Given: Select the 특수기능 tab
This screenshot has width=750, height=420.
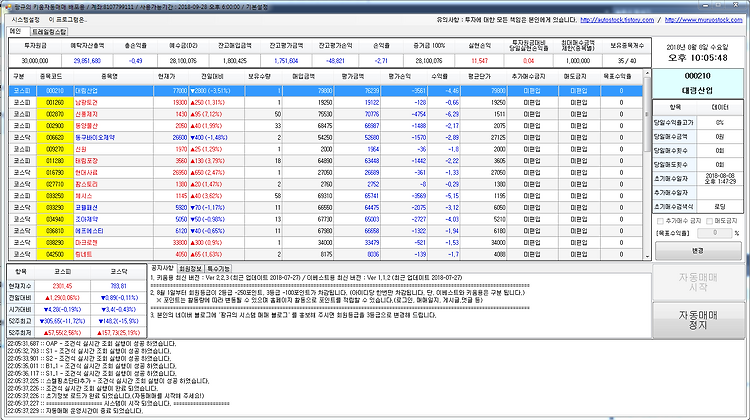Looking at the screenshot, I should click(219, 269).
